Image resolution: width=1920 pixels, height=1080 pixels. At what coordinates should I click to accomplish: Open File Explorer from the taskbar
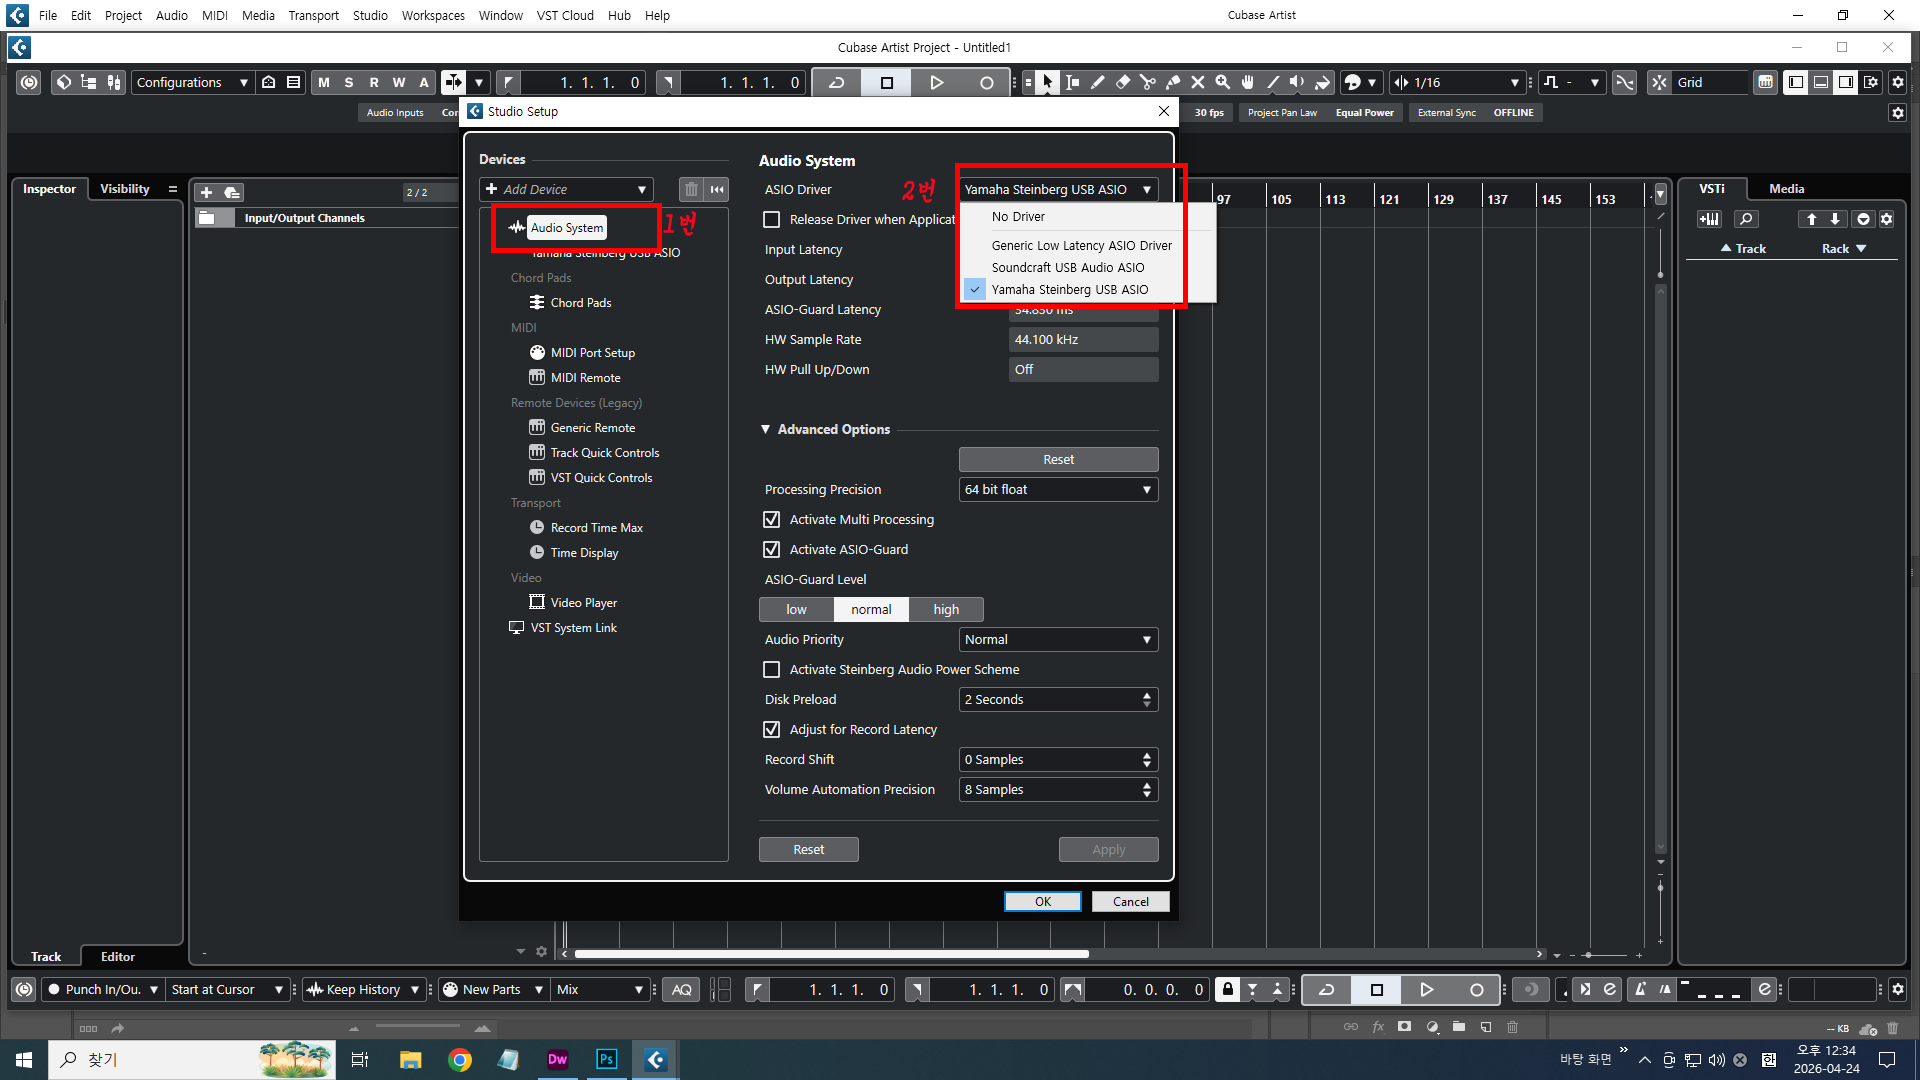411,1059
